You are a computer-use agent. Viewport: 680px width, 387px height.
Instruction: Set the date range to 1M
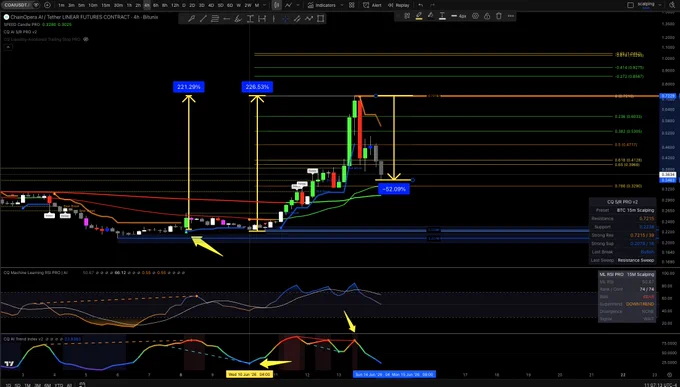[x=27, y=385]
